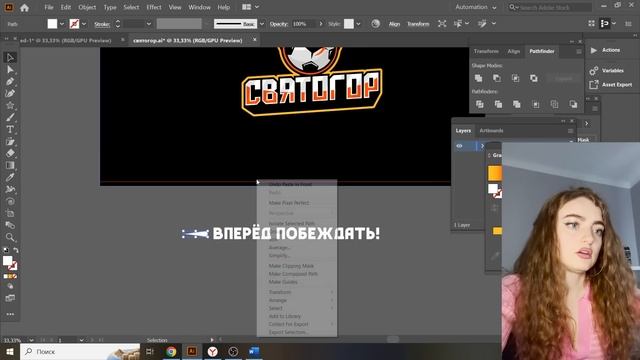The width and height of the screenshot is (640, 360).
Task: Click Pathfinder Intersect shape mode
Action: coord(516,78)
